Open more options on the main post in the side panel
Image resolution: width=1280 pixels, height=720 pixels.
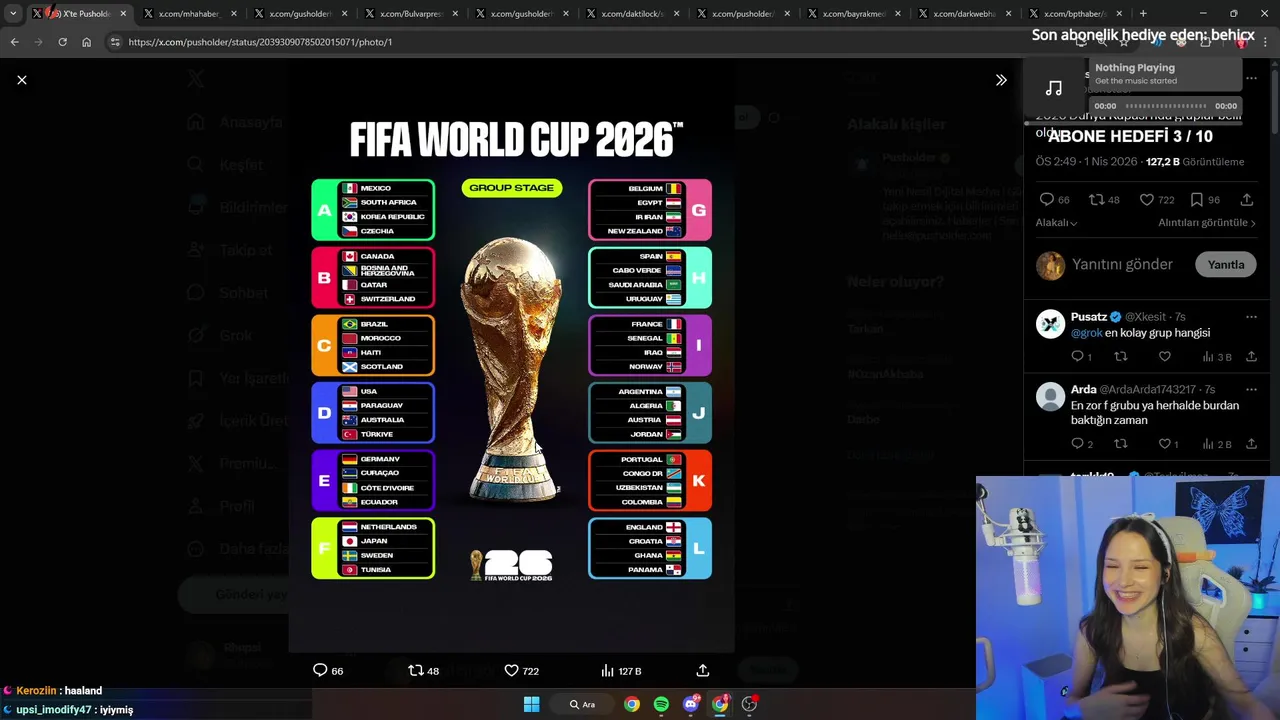(1251, 78)
